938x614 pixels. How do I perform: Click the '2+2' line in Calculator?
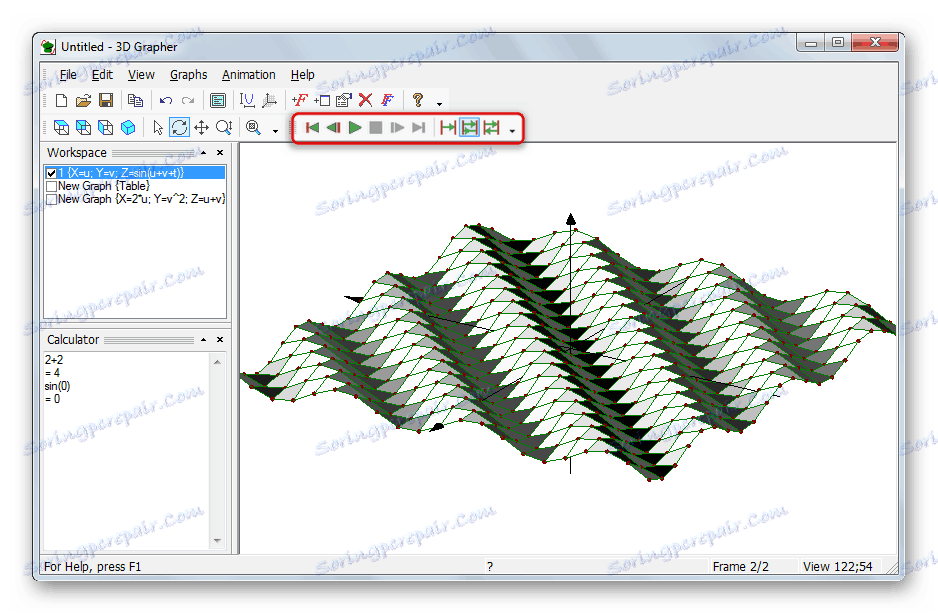coord(54,360)
